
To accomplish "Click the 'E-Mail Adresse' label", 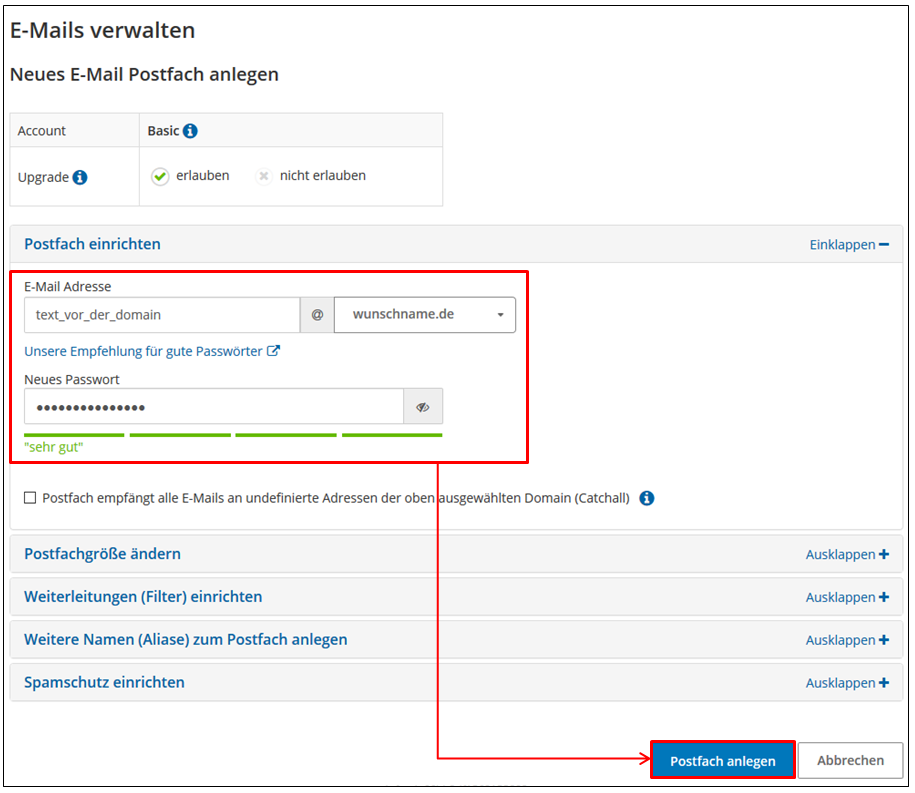I will 68,287.
